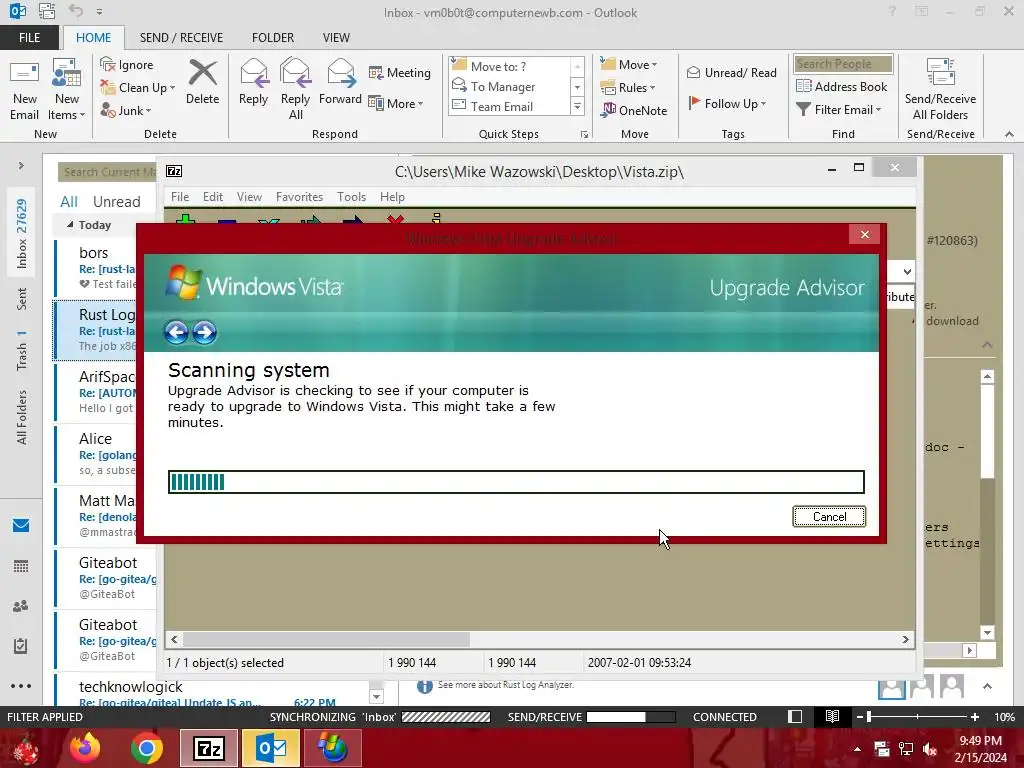Click Ignore in Delete group

[127, 65]
